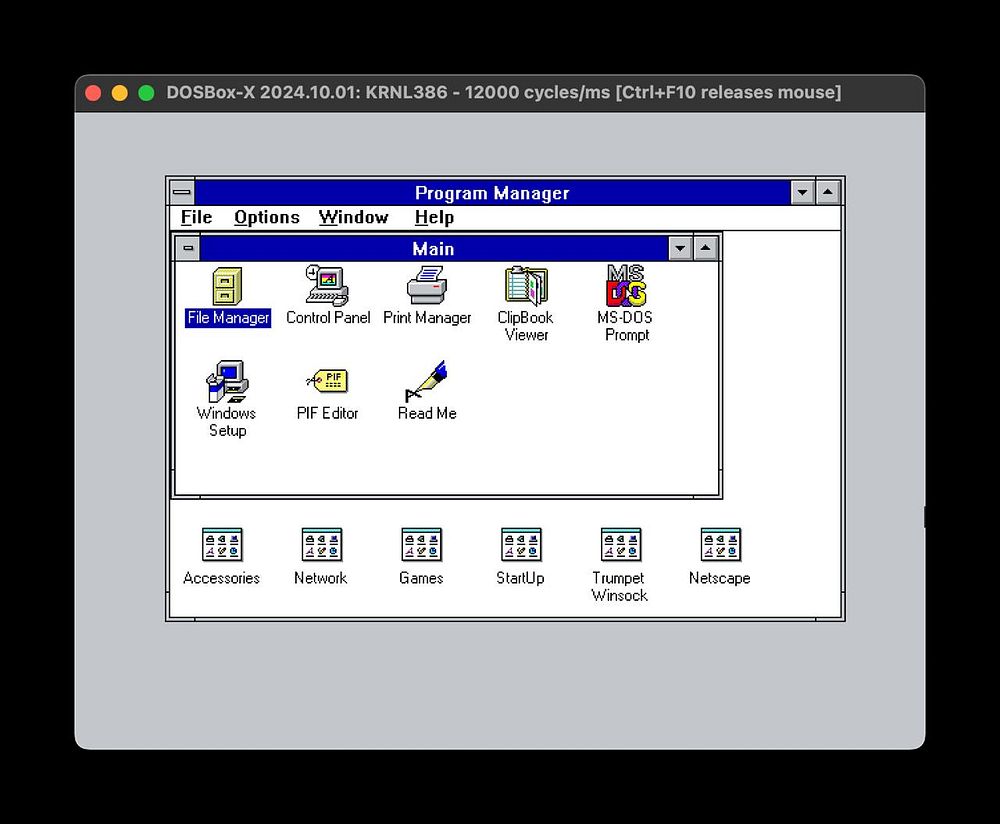
Task: Open Program Manager's control-menu box
Action: click(x=182, y=192)
